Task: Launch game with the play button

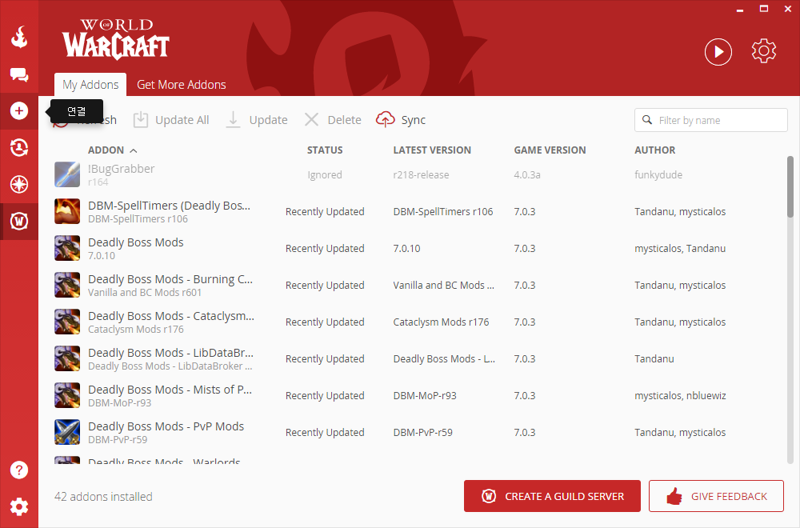Action: (718, 52)
